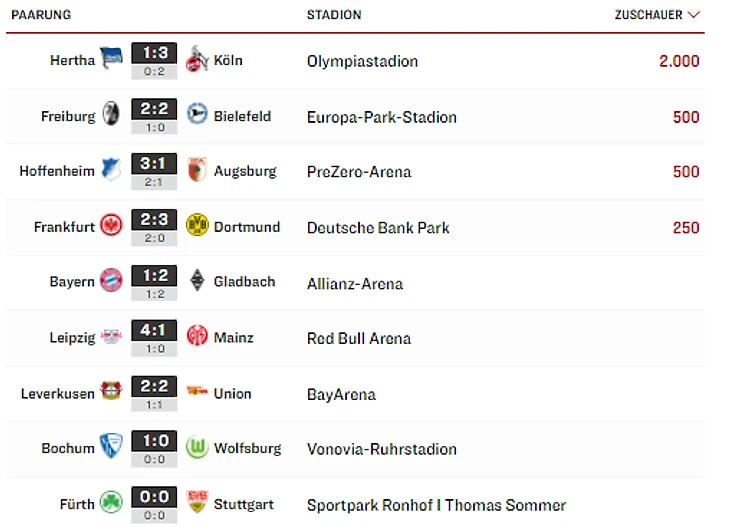Screen dimensions: 730x527
Task: Click the Hertha BSC club crest
Action: pyautogui.click(x=111, y=60)
